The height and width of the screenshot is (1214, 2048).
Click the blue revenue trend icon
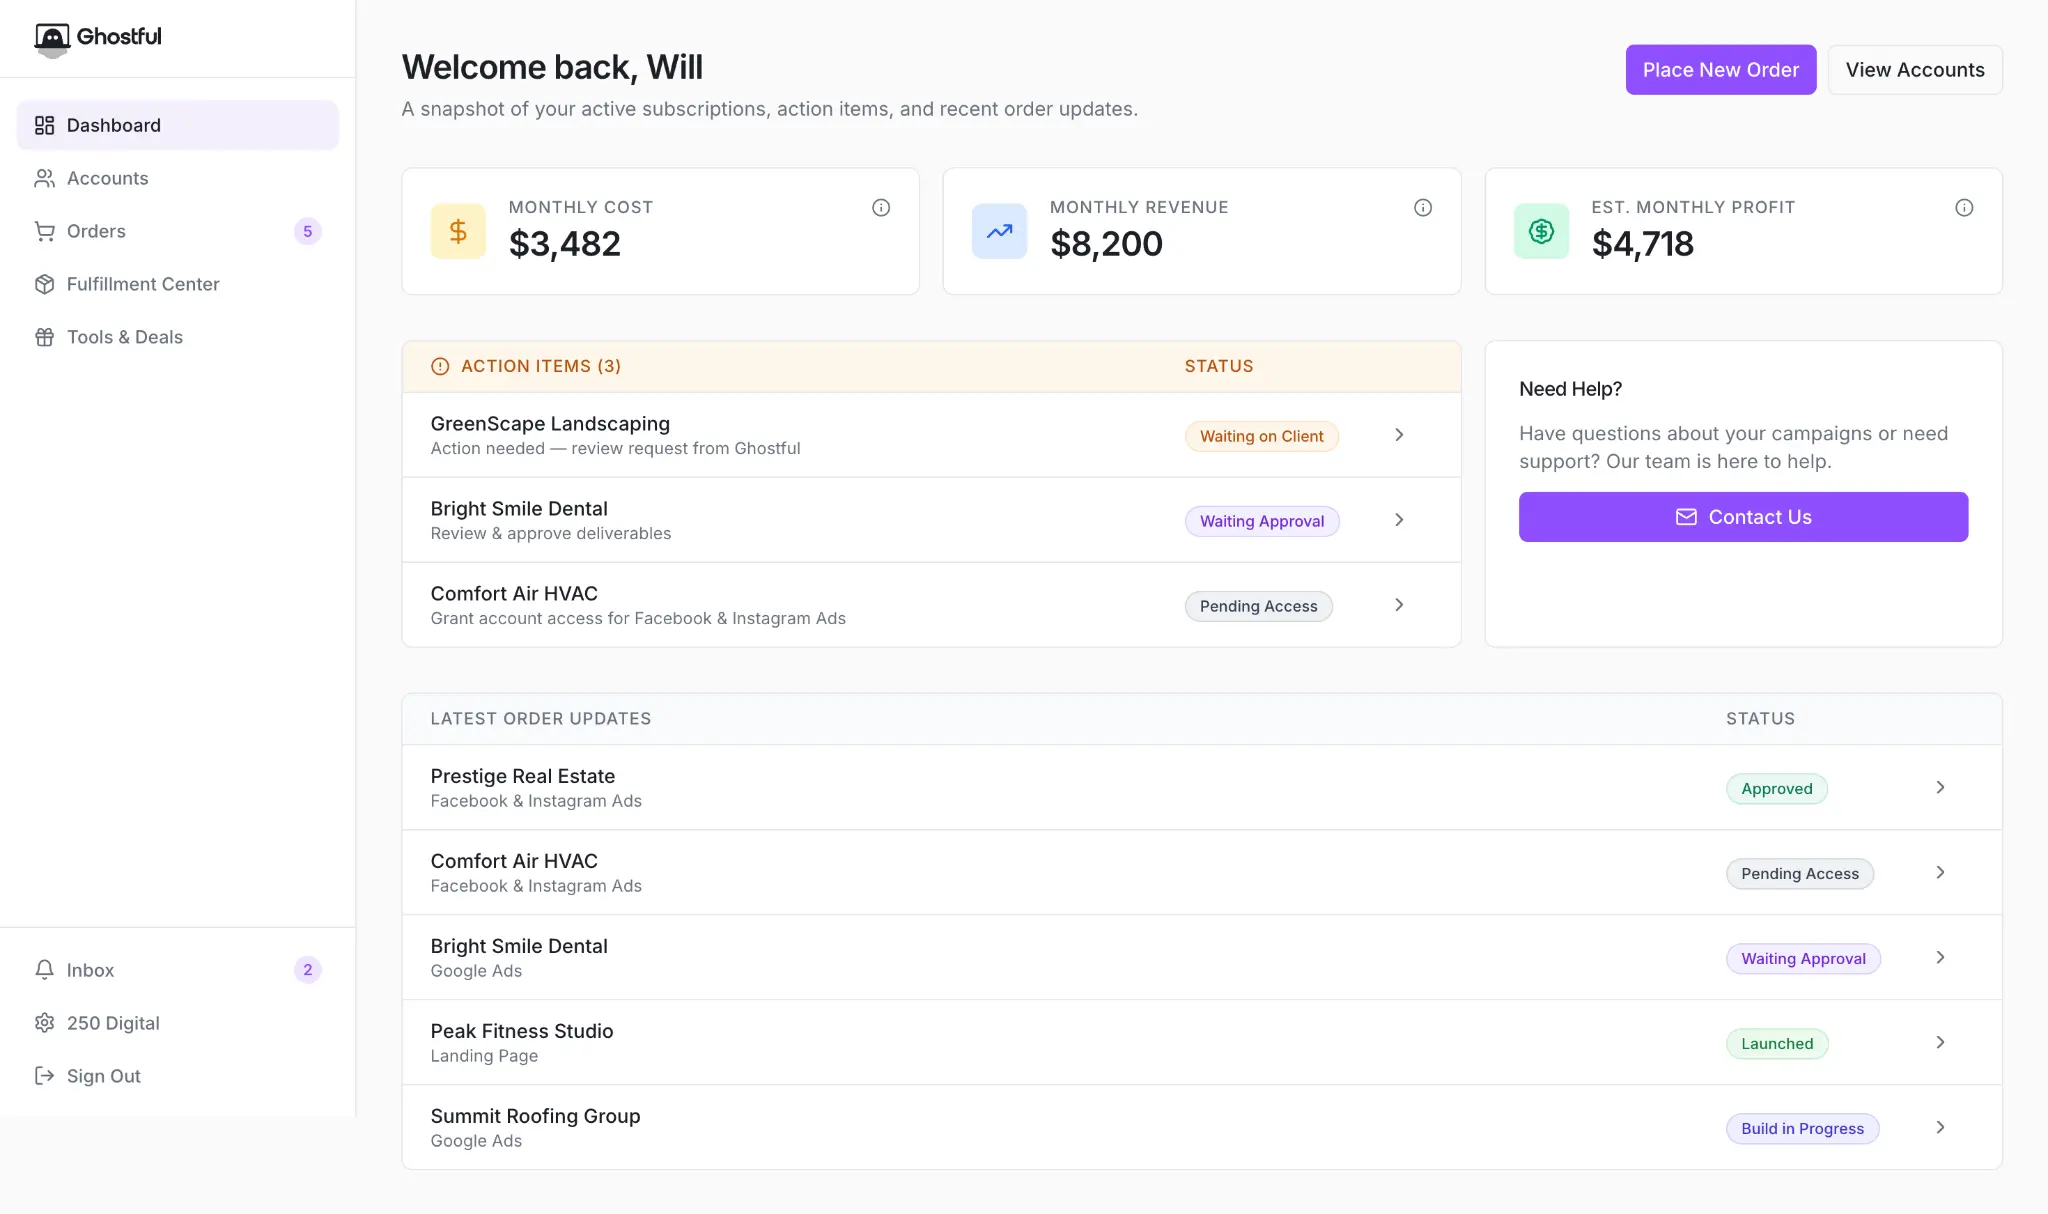point(999,231)
